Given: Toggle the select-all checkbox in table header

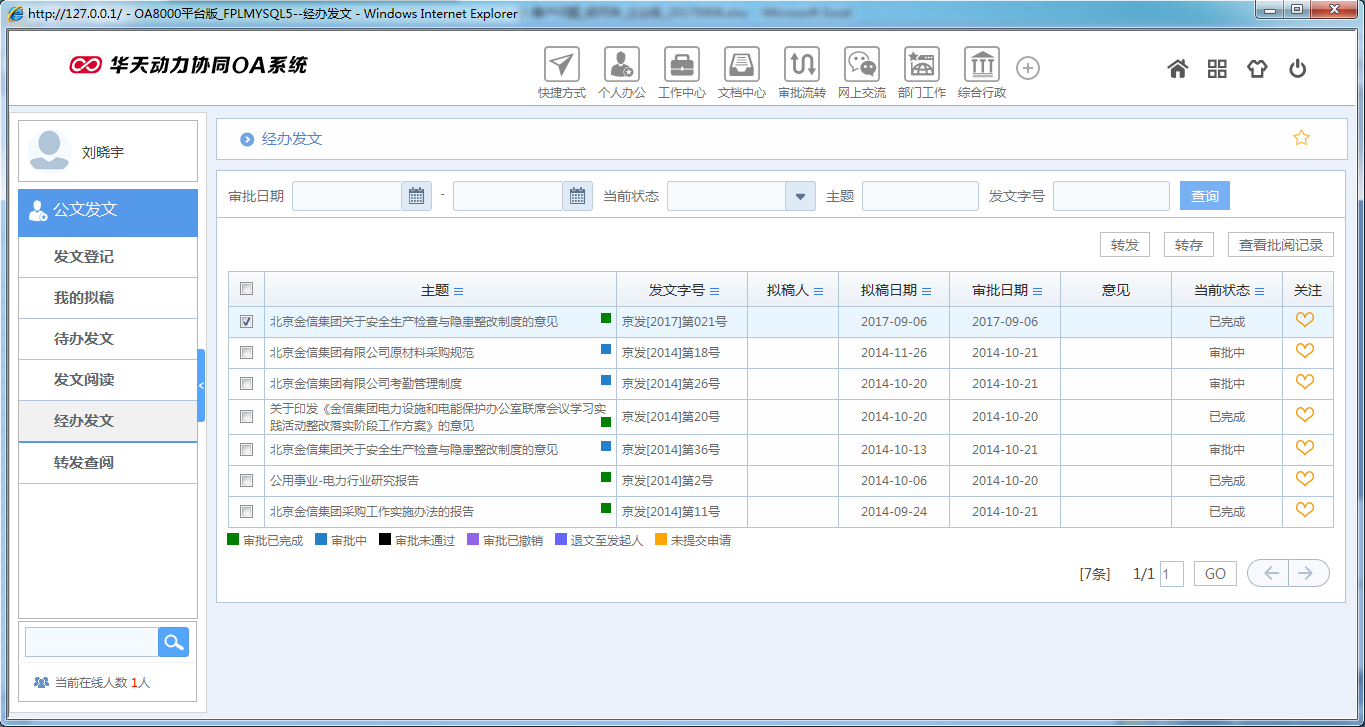Looking at the screenshot, I should (x=245, y=288).
